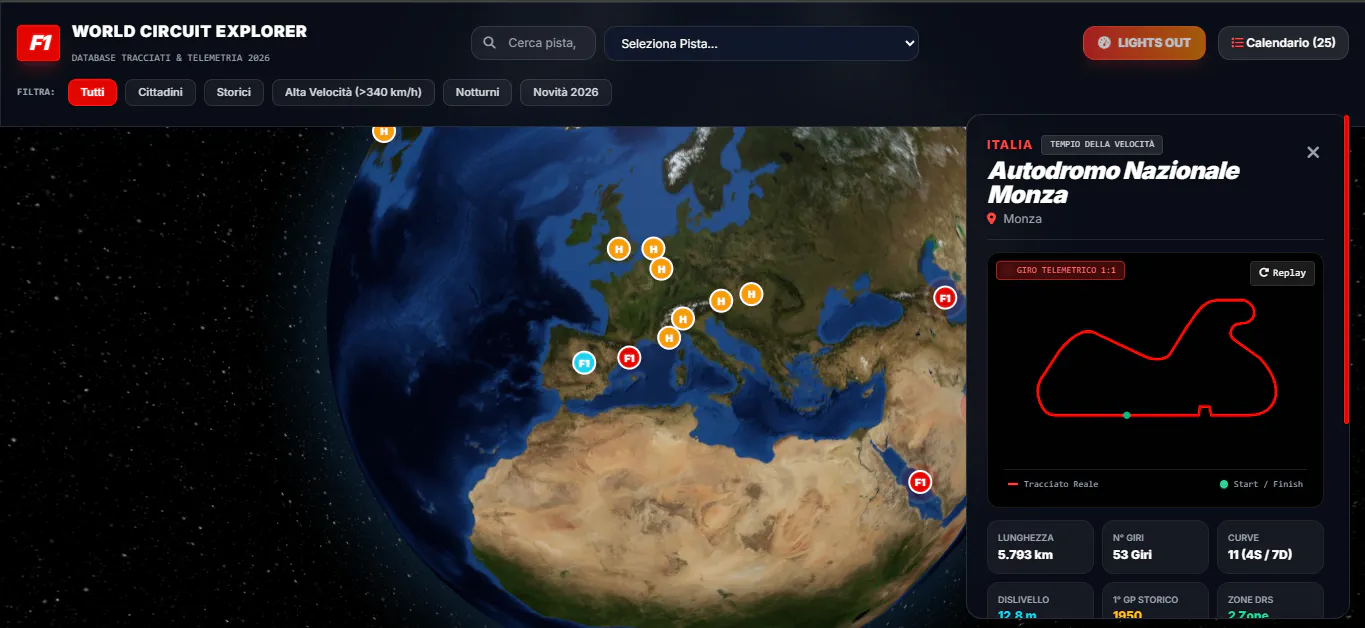Screen dimensions: 1365x628
Task: Select the cyan F1 marker in central Spain
Action: pyautogui.click(x=584, y=362)
